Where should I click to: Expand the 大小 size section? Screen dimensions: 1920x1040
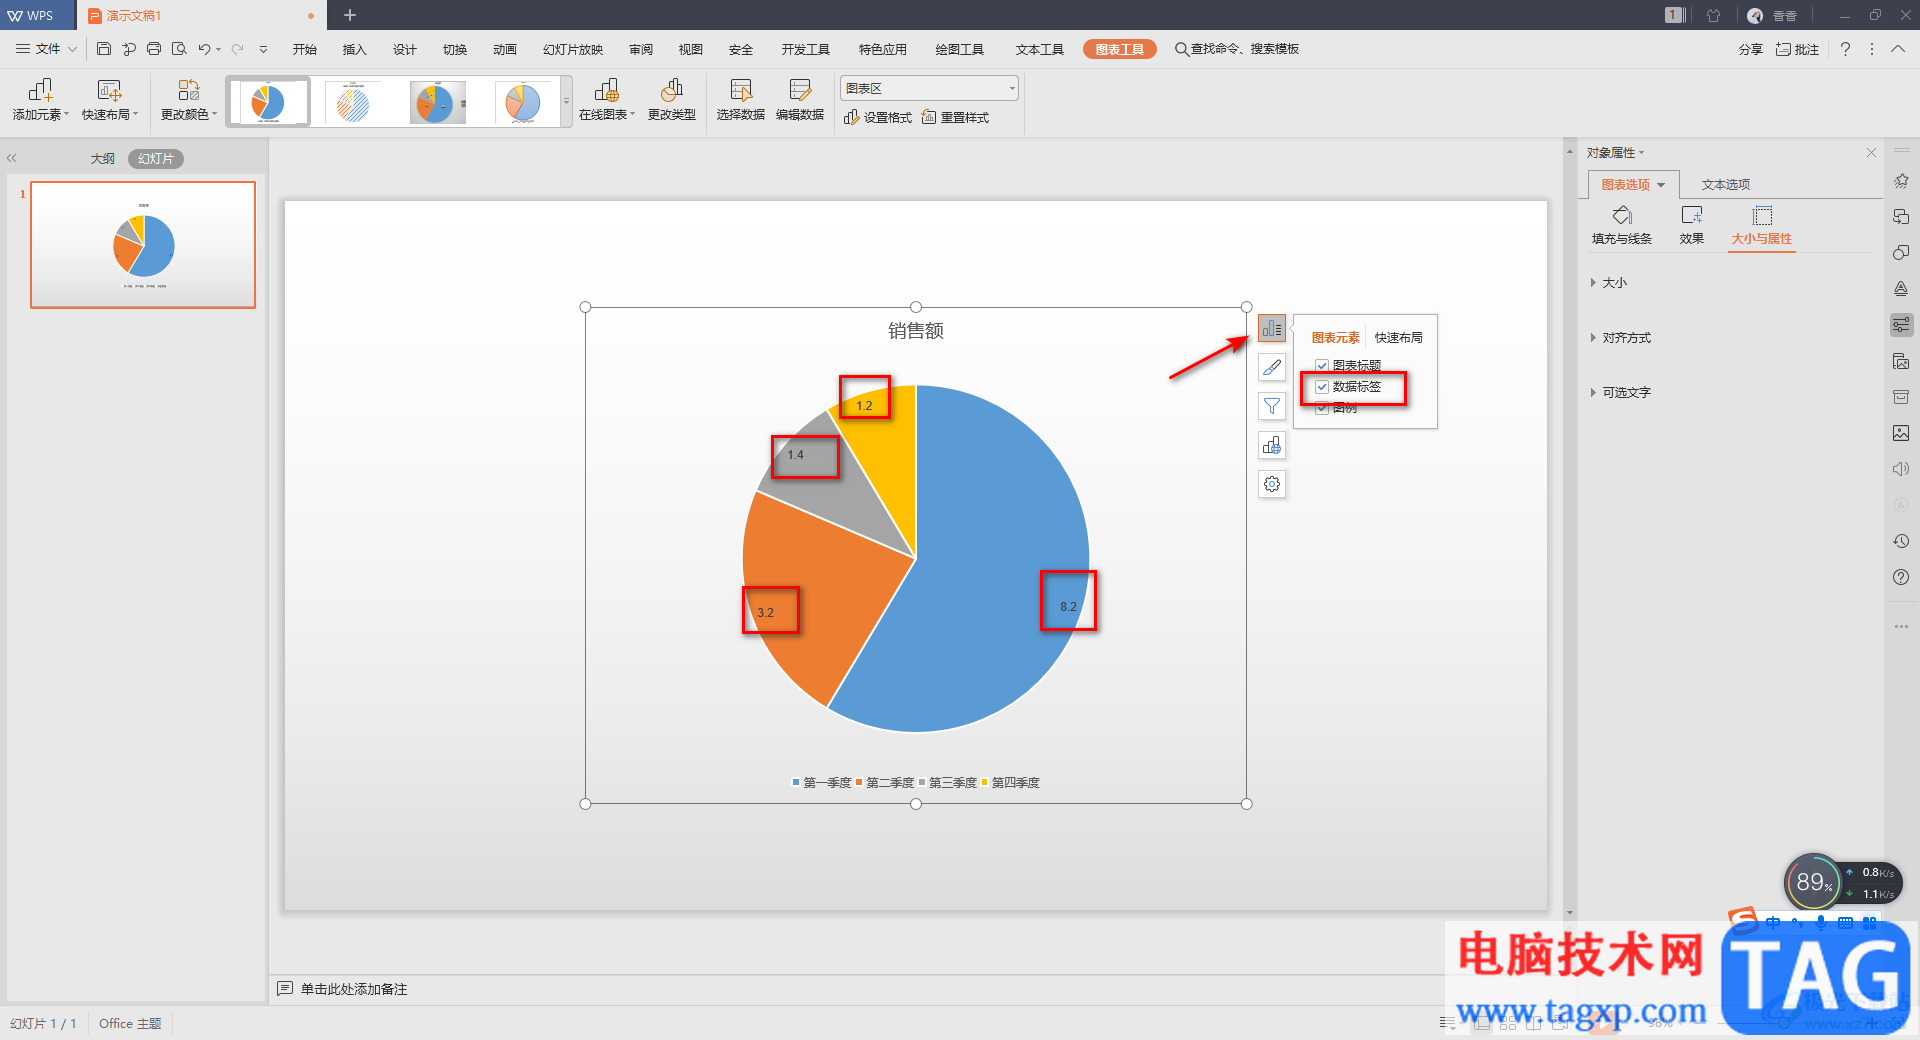[1609, 283]
